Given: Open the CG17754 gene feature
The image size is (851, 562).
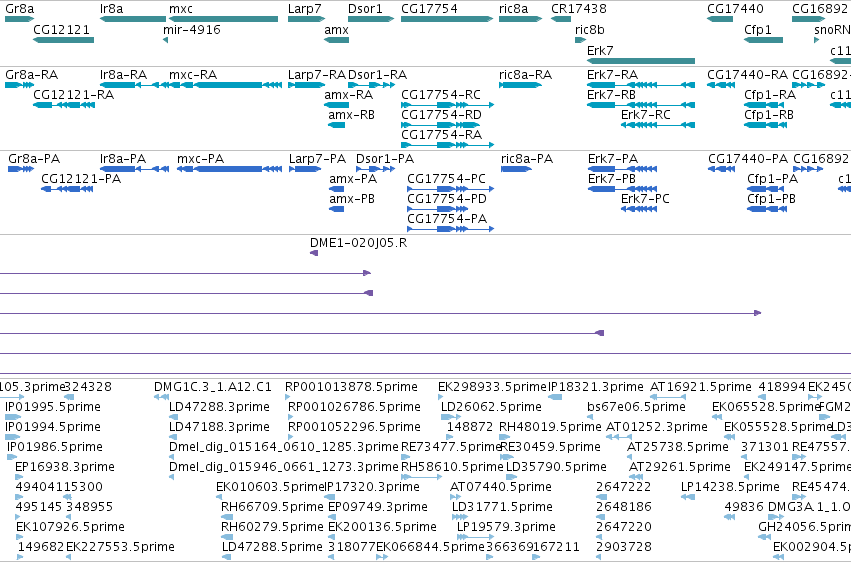Looking at the screenshot, I should pos(447,19).
